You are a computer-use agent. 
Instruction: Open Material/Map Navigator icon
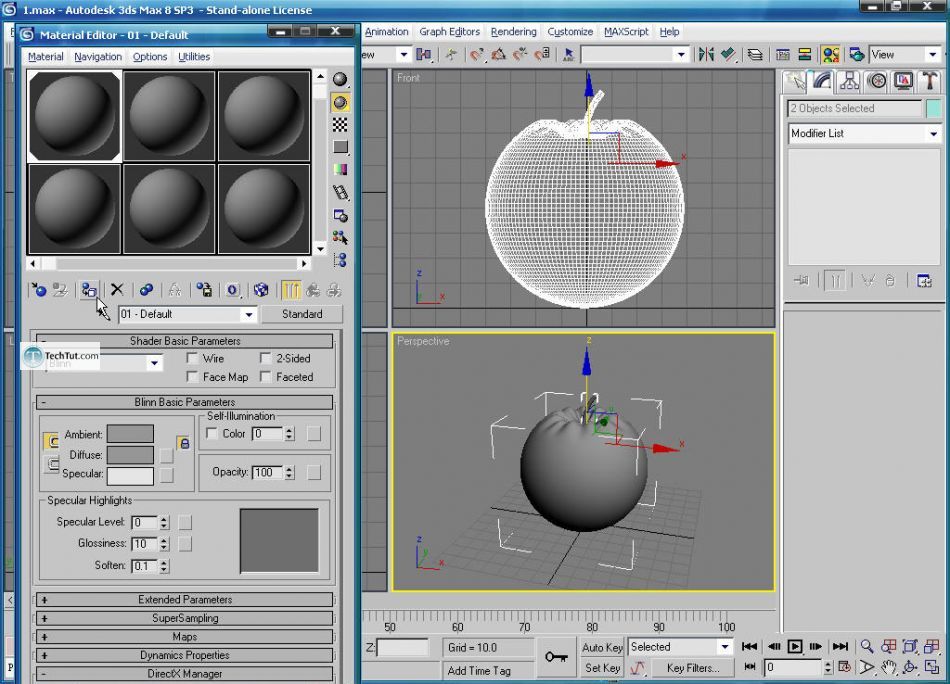coord(340,260)
